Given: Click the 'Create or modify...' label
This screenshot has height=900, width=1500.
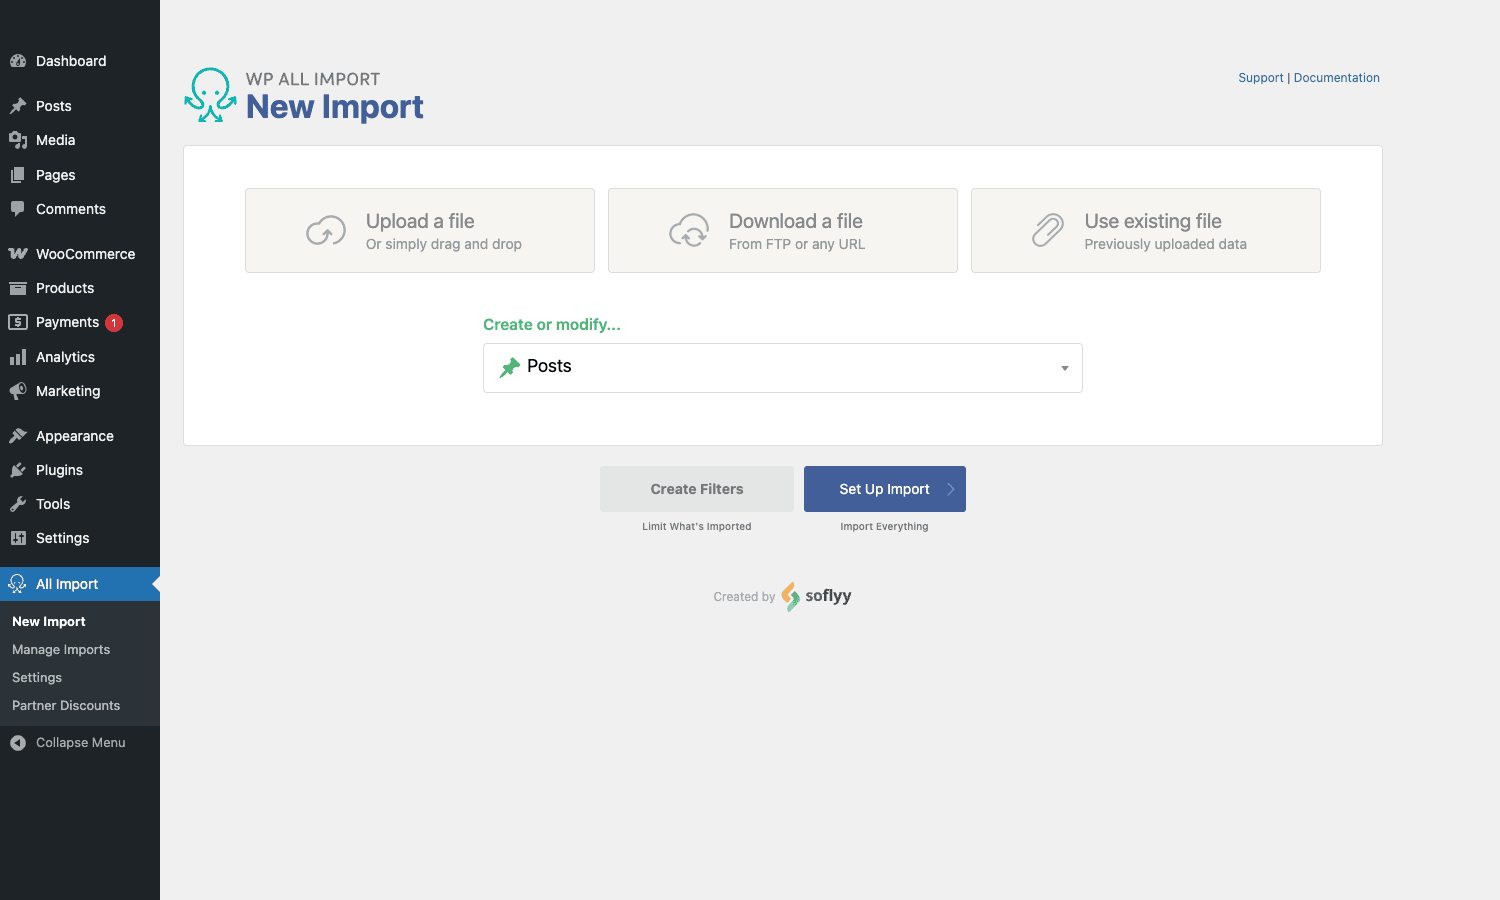Looking at the screenshot, I should [552, 325].
